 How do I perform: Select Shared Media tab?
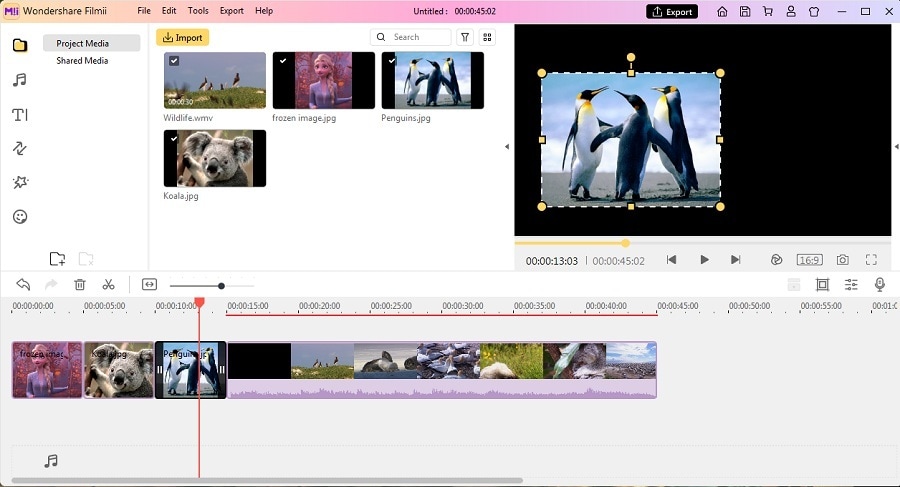point(82,60)
